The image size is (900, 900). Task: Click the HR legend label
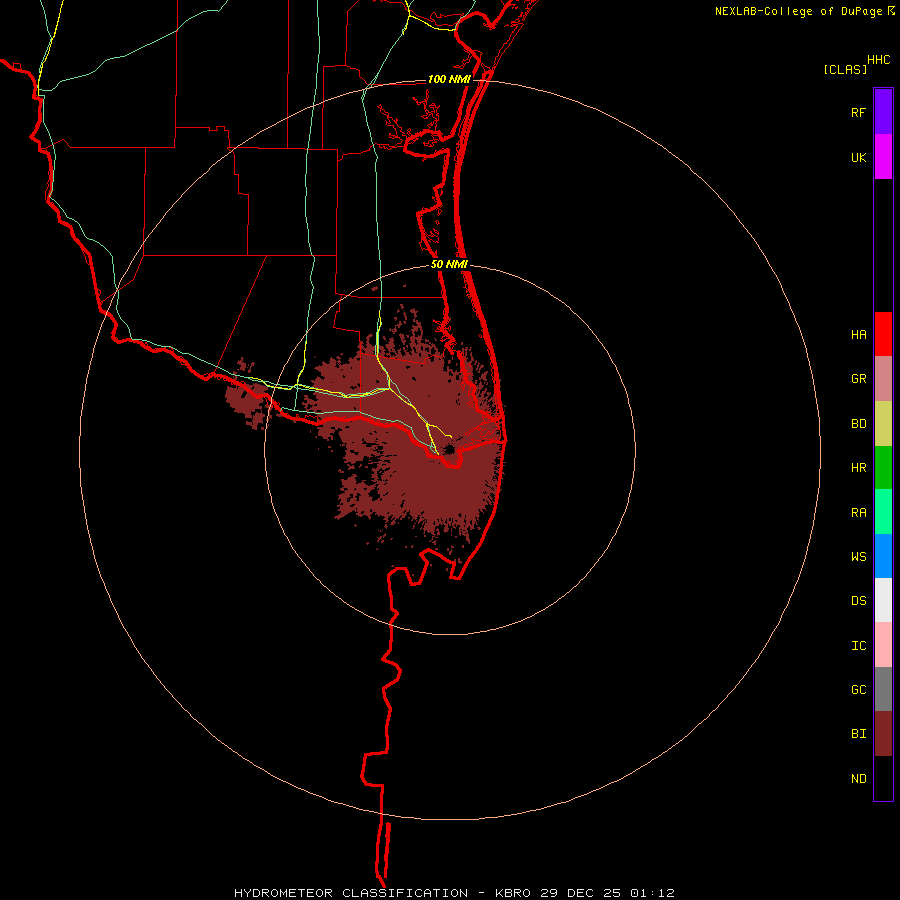[858, 468]
